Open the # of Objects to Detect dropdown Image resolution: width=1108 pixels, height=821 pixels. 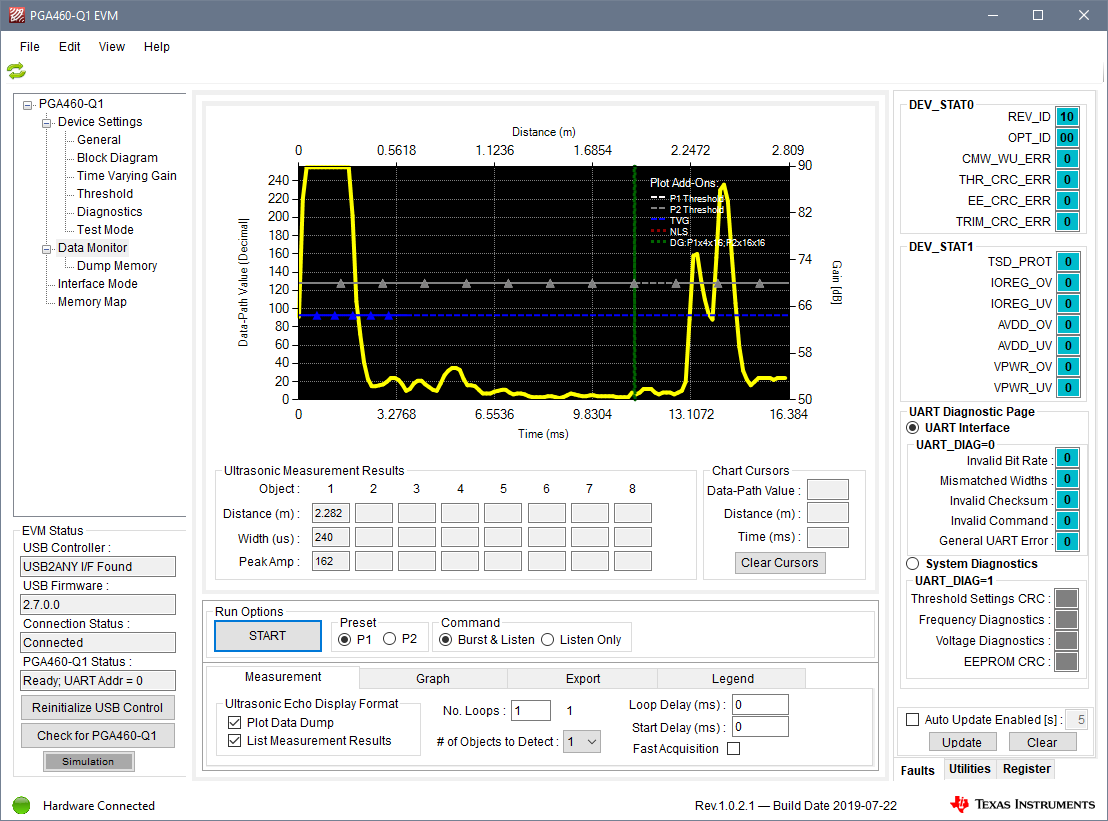(582, 741)
